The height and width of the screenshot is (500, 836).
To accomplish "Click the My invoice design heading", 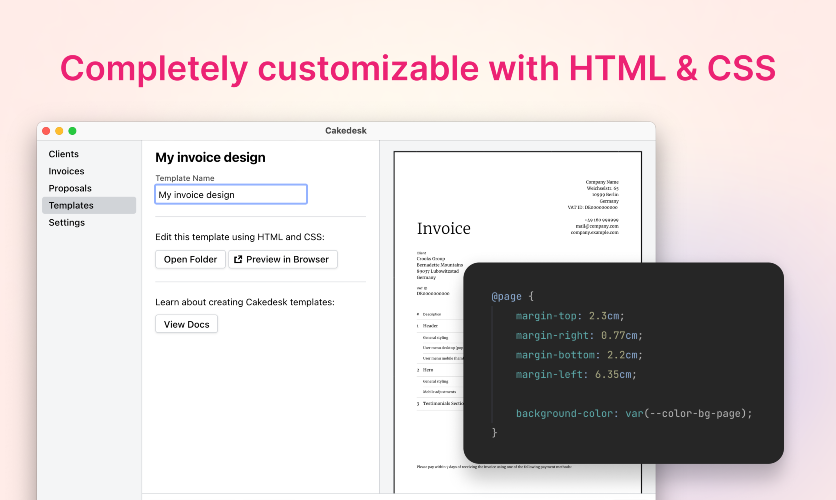I will tap(210, 157).
